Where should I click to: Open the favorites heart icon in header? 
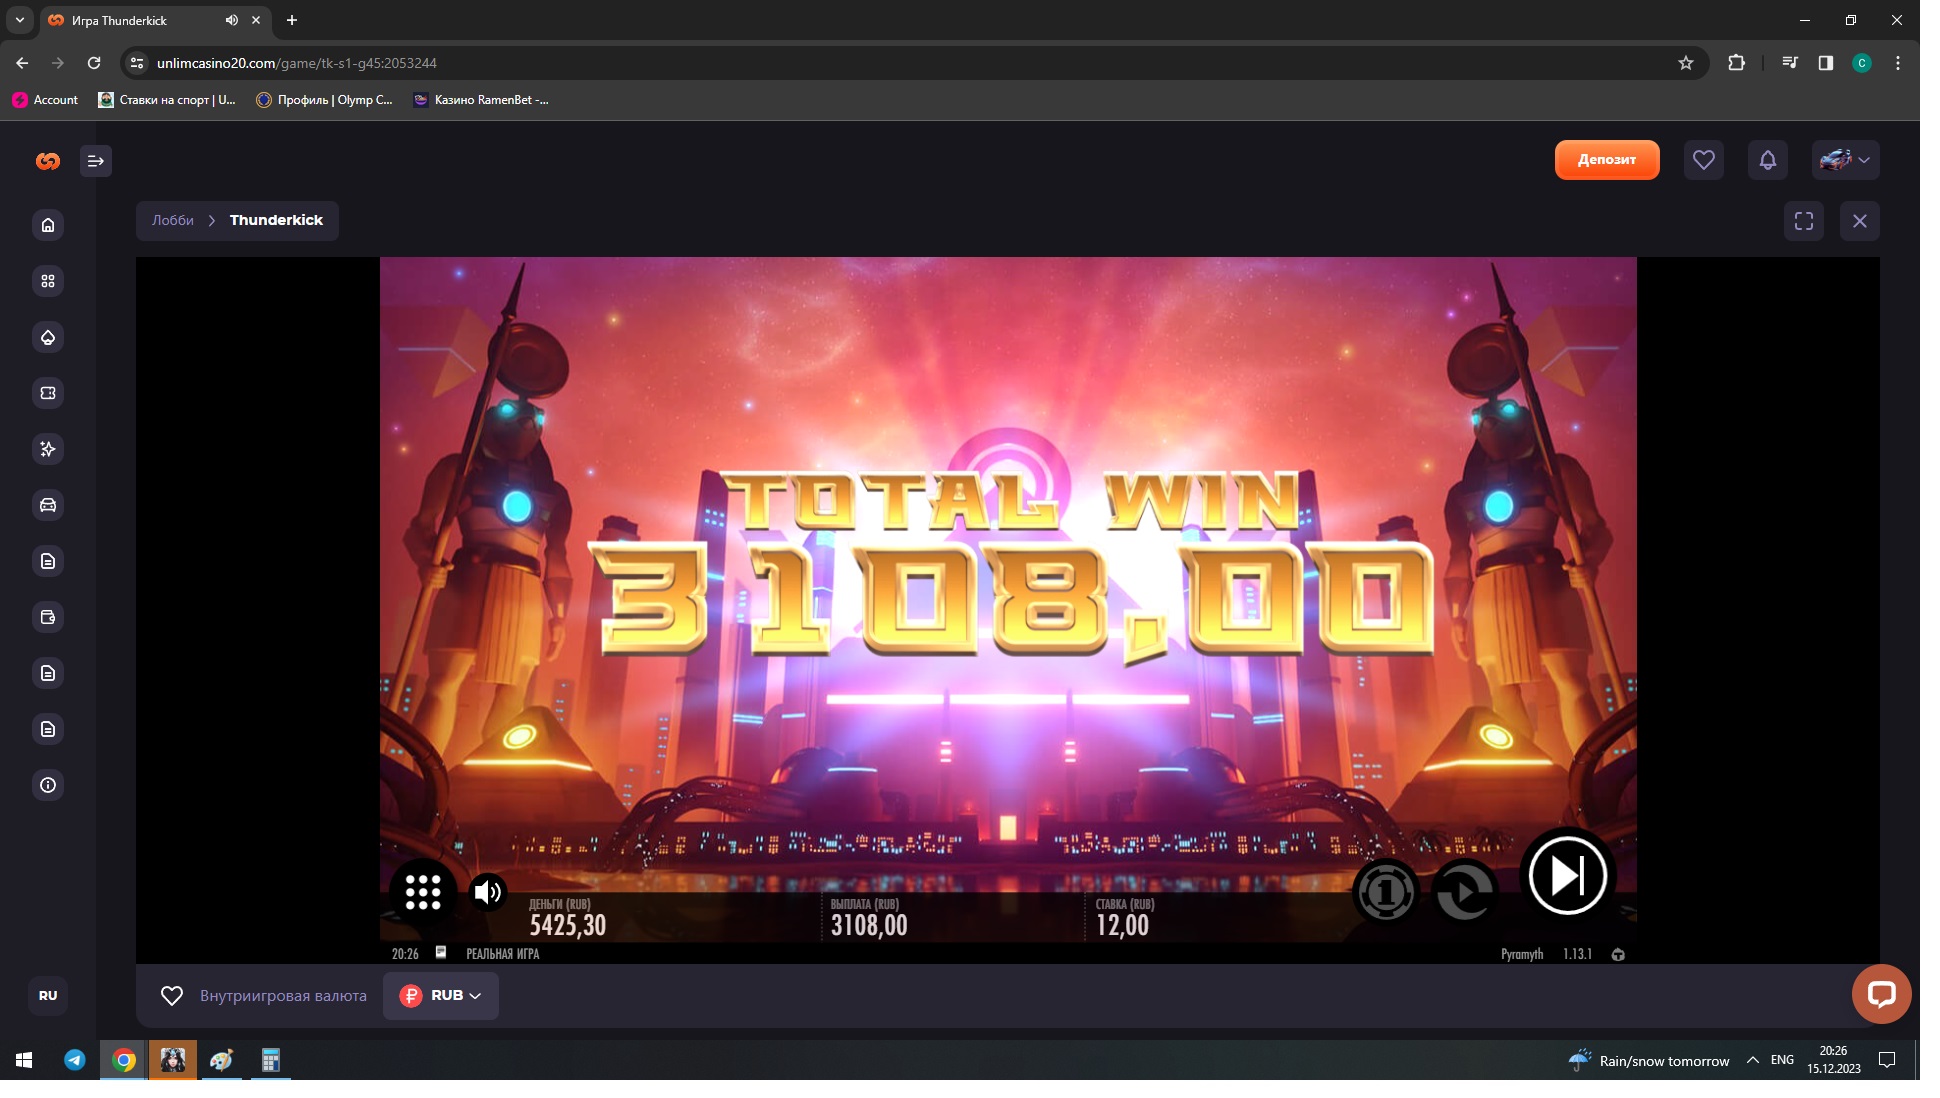point(1703,160)
